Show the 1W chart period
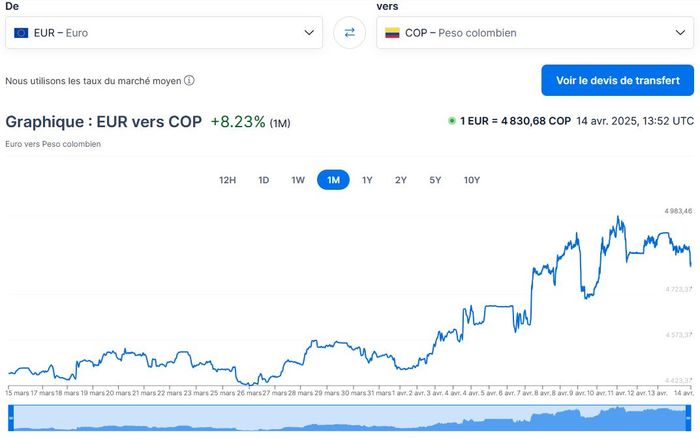The height and width of the screenshot is (439, 700). click(x=298, y=180)
